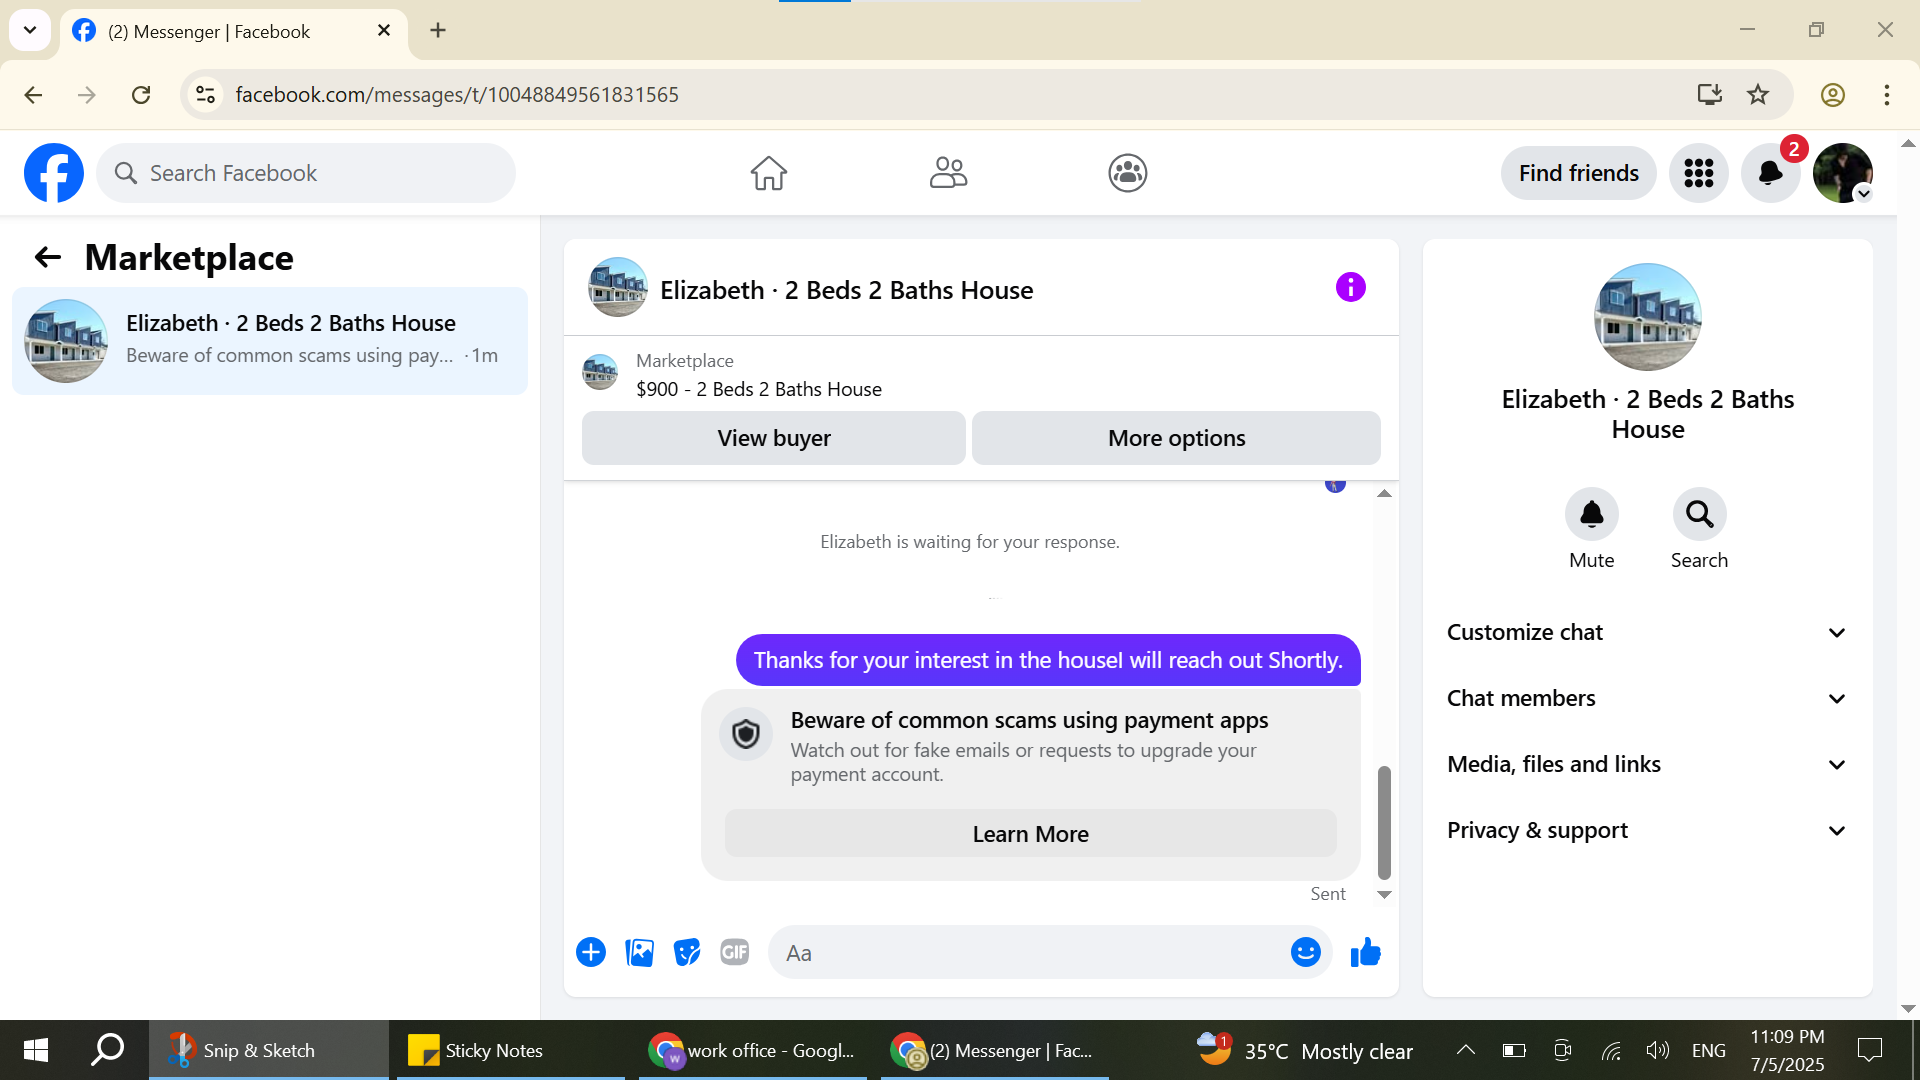
Task: Open more actions plus icon
Action: pyautogui.click(x=591, y=953)
